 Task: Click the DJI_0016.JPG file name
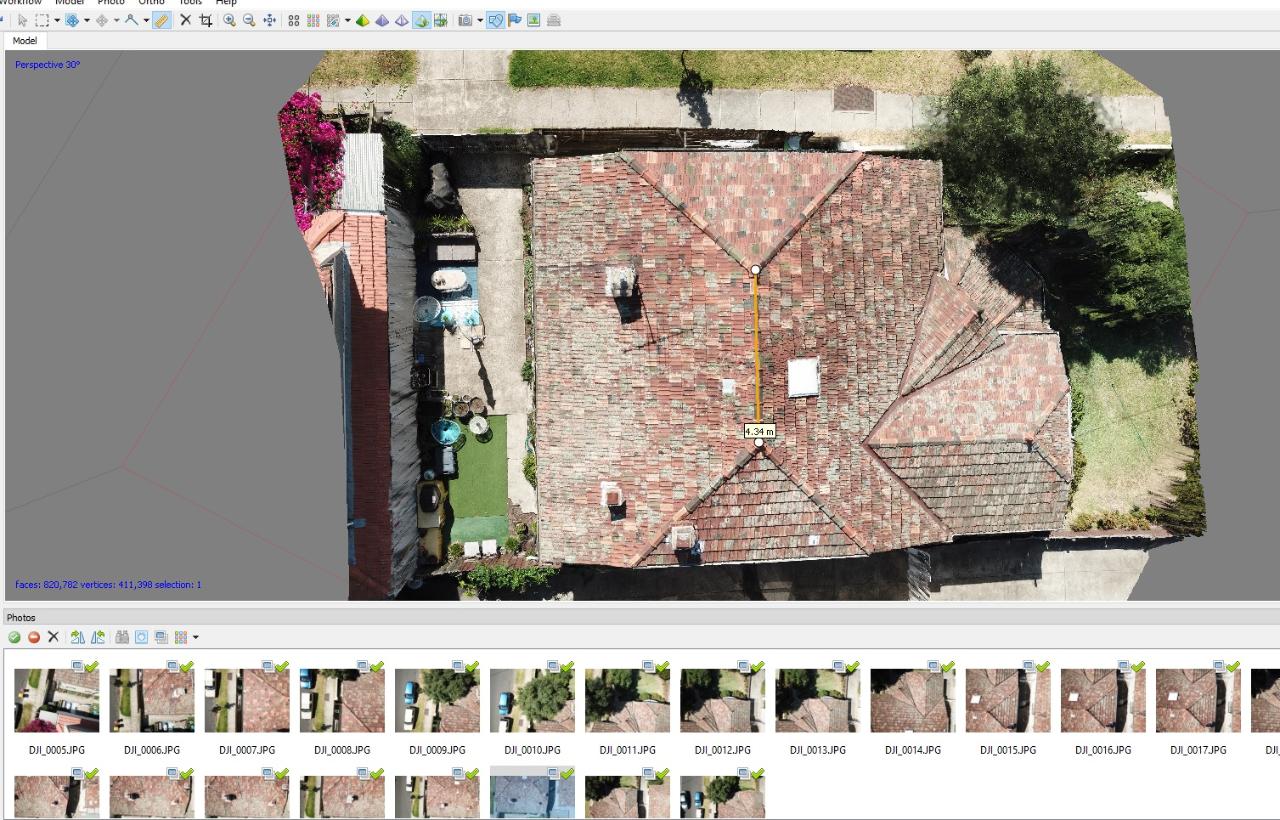tap(1103, 750)
